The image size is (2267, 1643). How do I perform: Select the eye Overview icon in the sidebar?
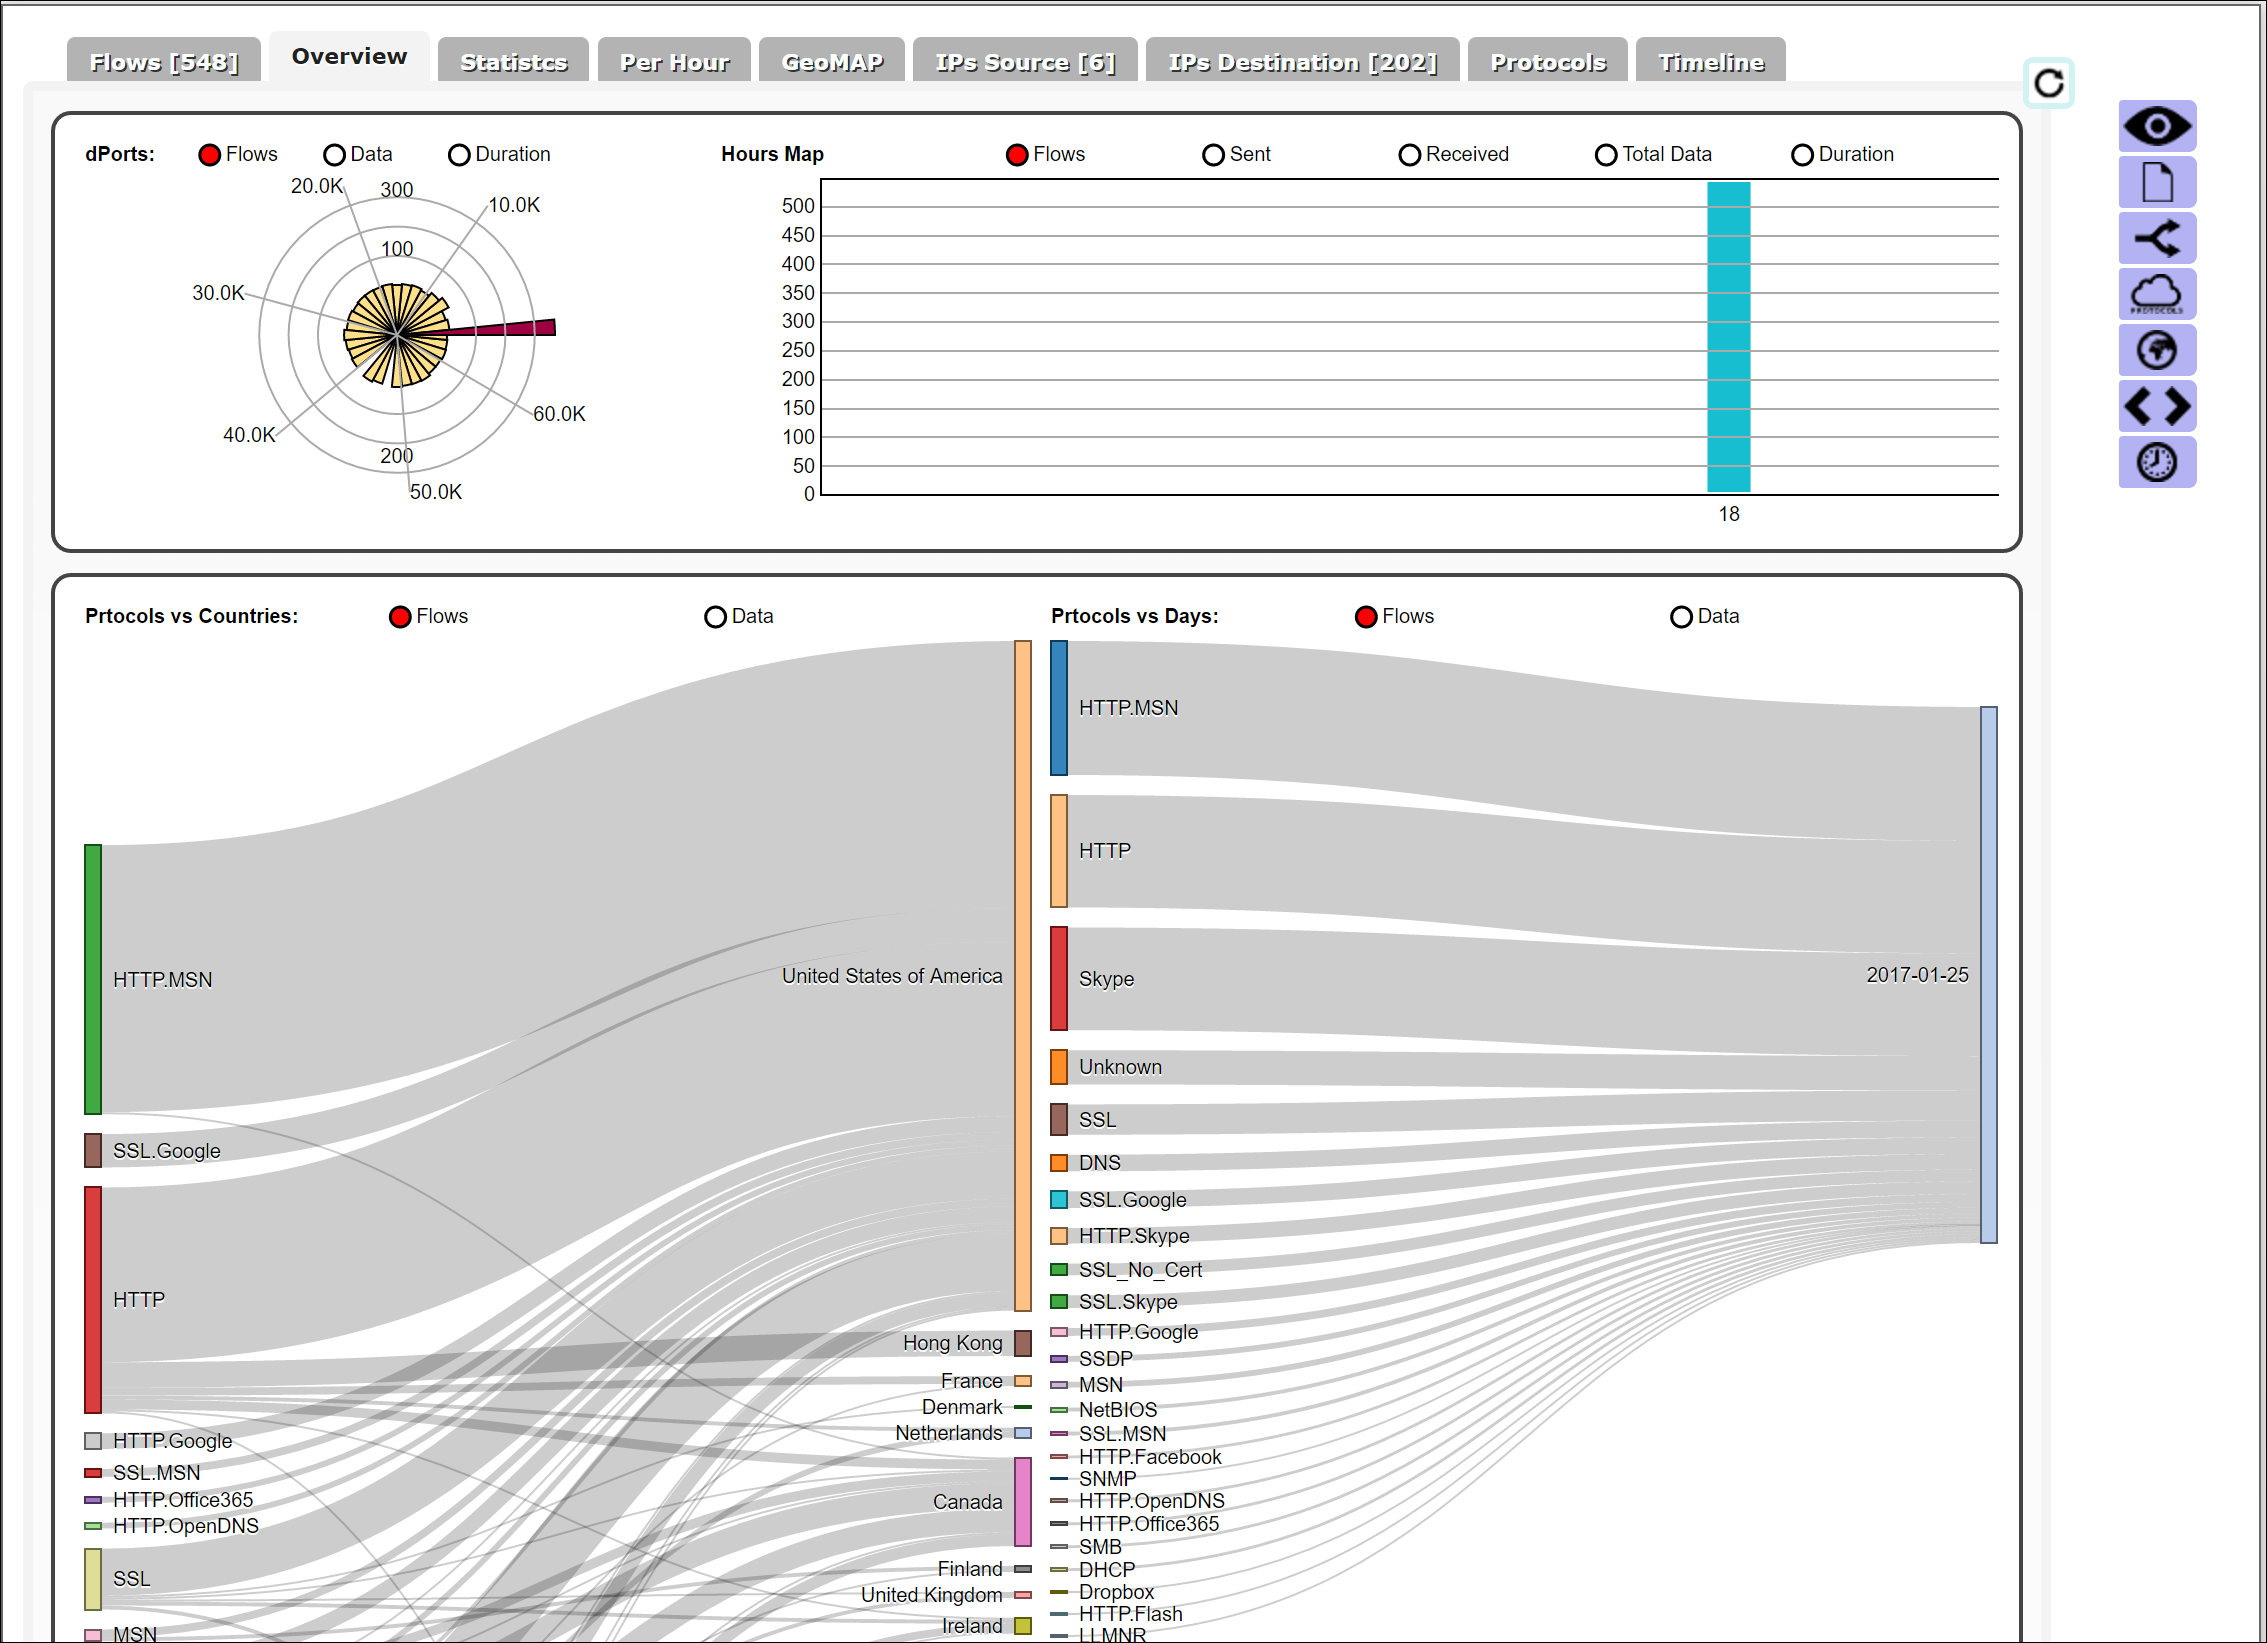tap(2157, 127)
